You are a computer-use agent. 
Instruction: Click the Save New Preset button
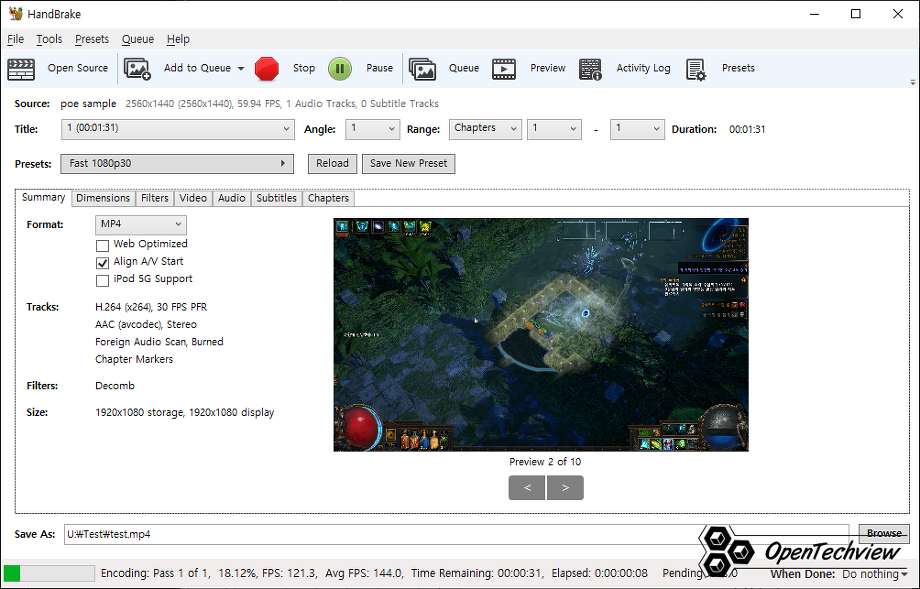click(x=408, y=164)
